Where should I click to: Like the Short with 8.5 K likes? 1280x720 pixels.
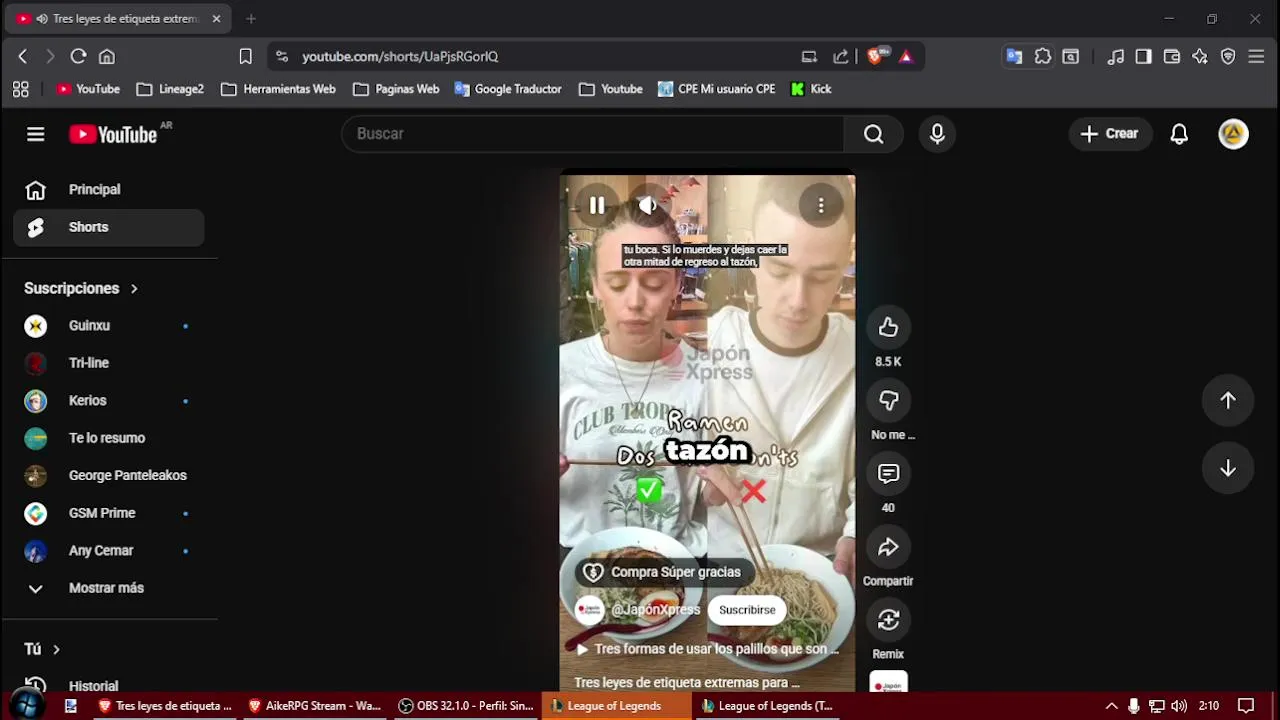coord(888,327)
